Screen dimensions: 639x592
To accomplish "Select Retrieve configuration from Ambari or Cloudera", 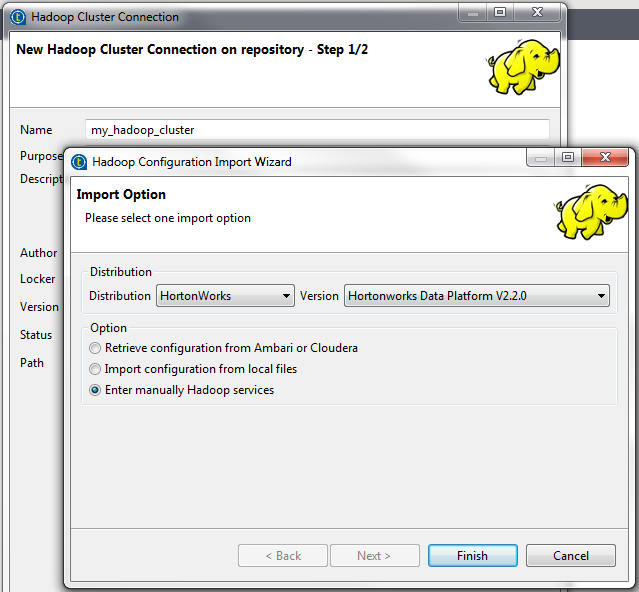I will tap(223, 348).
